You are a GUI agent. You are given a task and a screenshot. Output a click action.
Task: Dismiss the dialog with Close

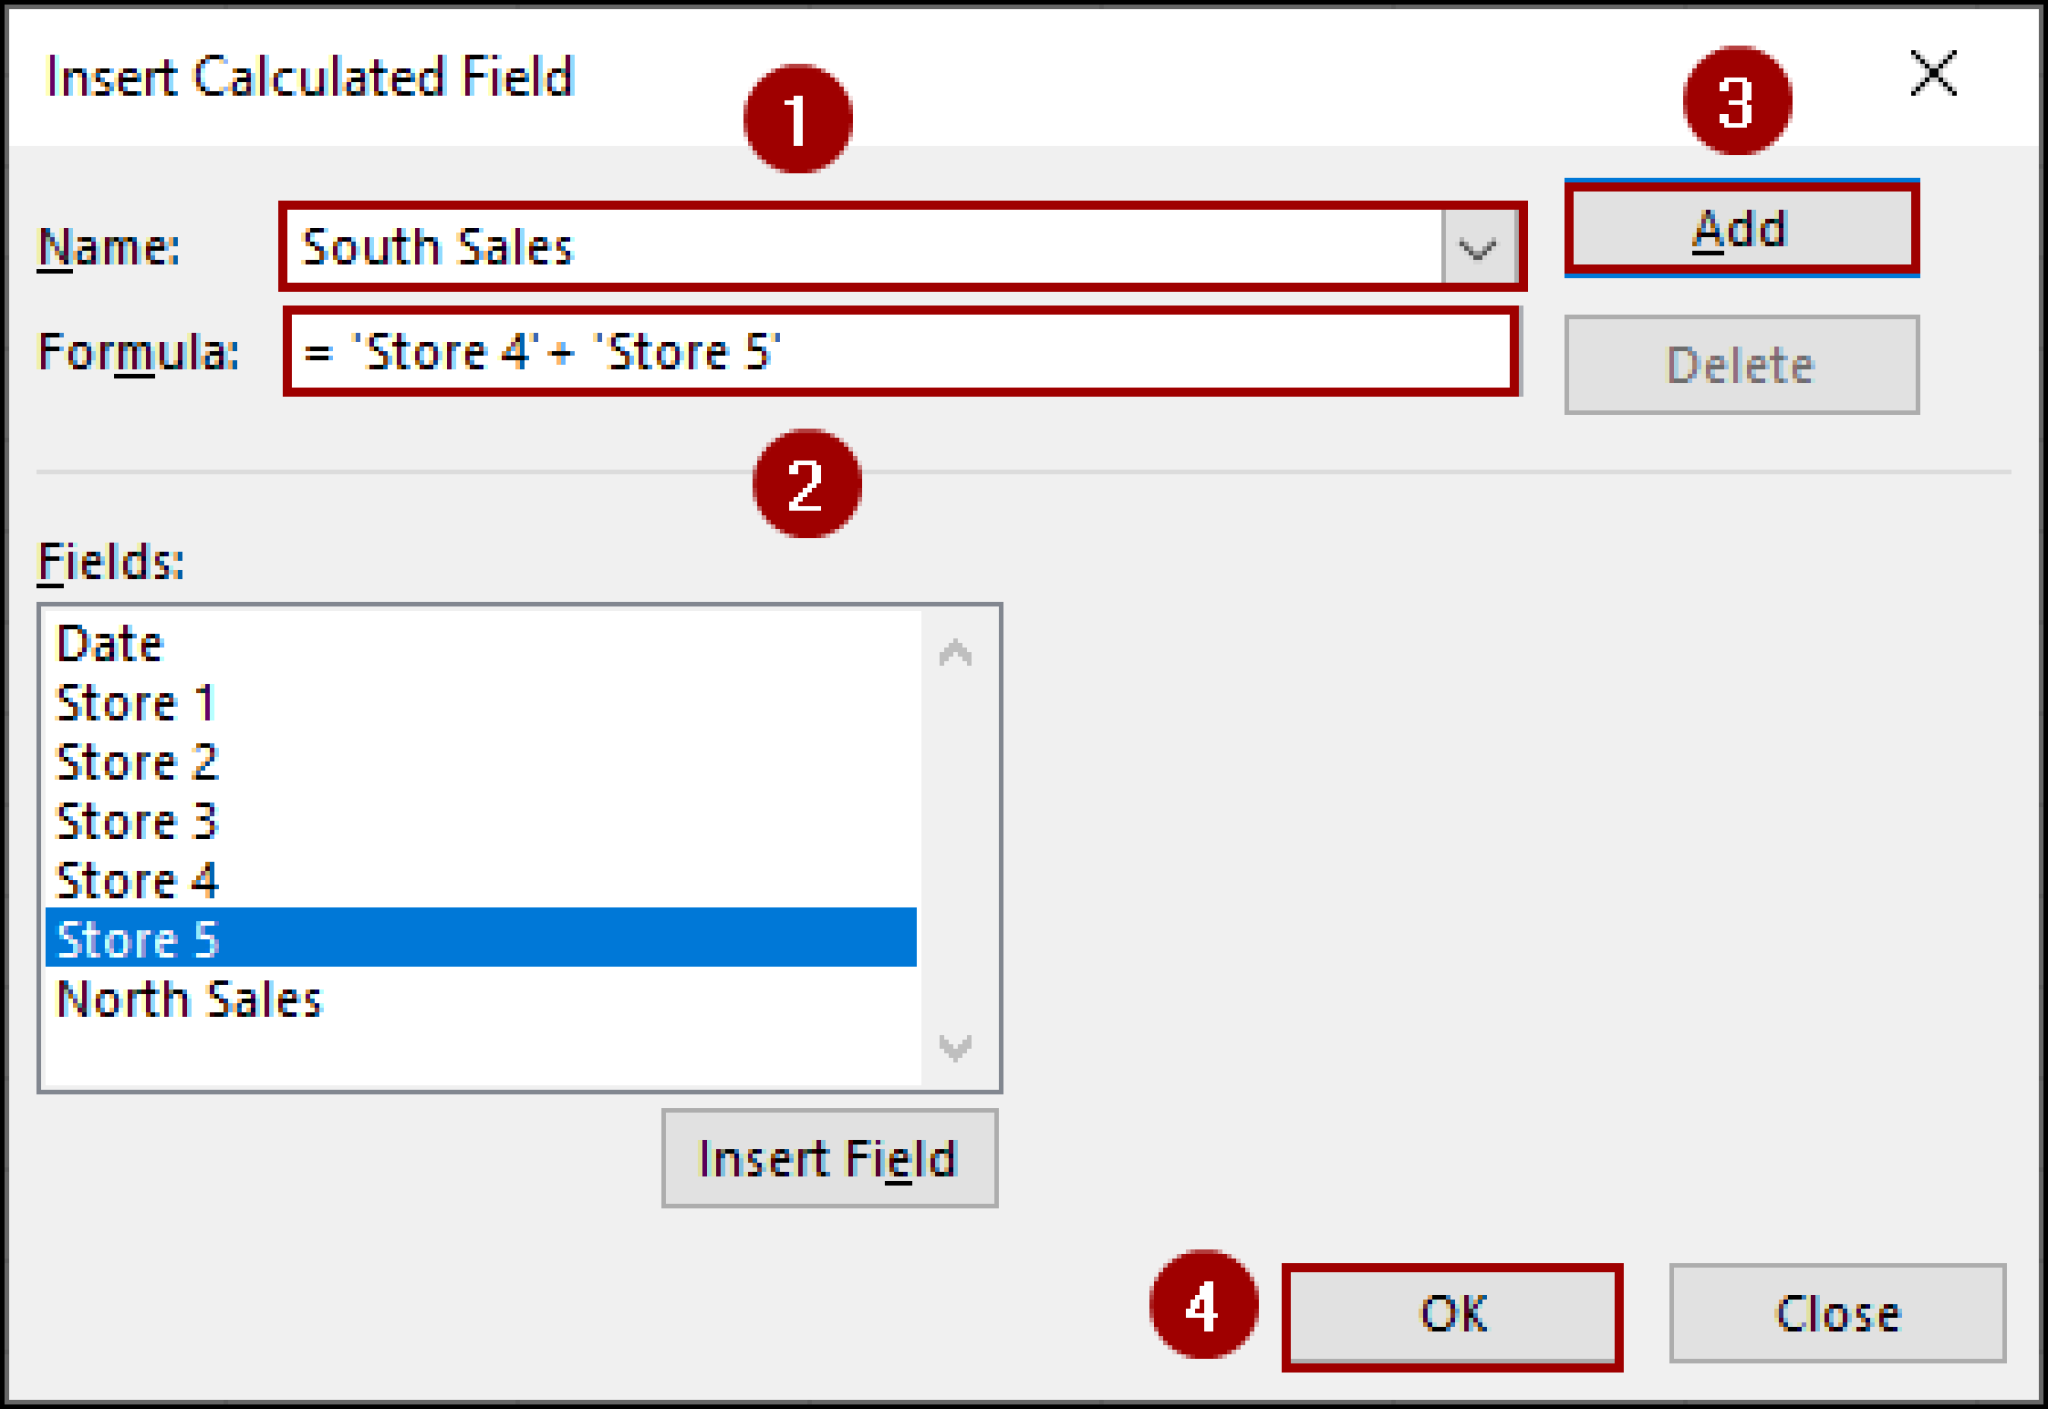1836,1313
